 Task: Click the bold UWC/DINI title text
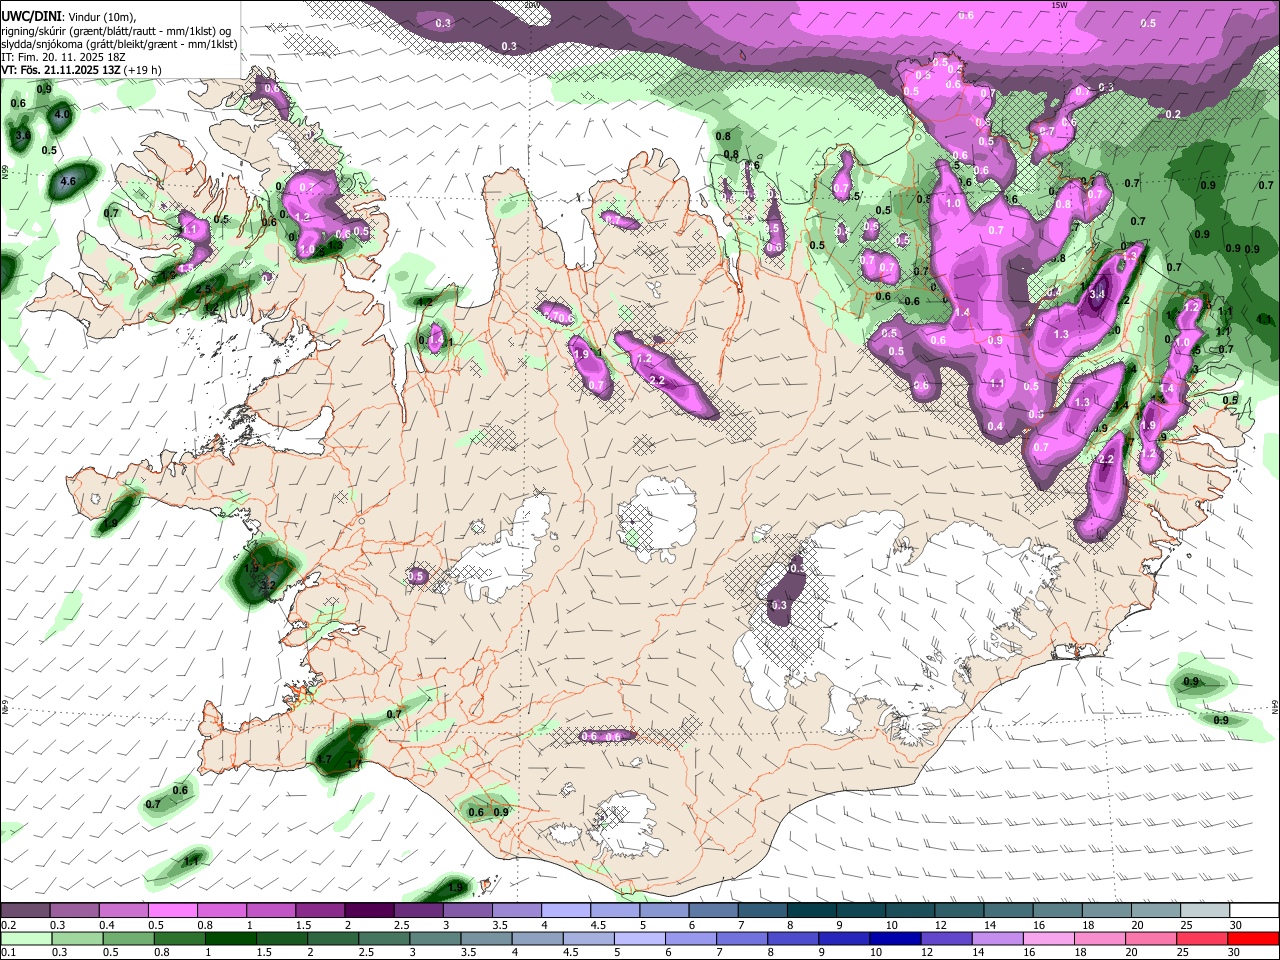[30, 17]
